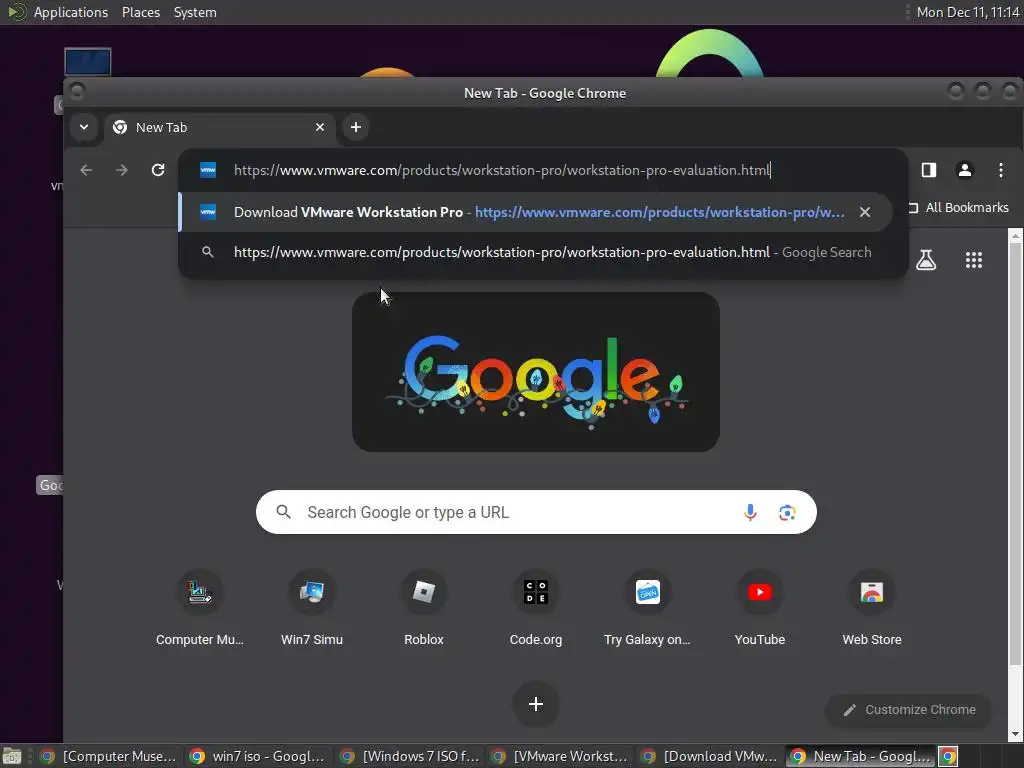This screenshot has height=768, width=1024.
Task: Focus the Search Google or type a URL box
Action: tap(536, 513)
